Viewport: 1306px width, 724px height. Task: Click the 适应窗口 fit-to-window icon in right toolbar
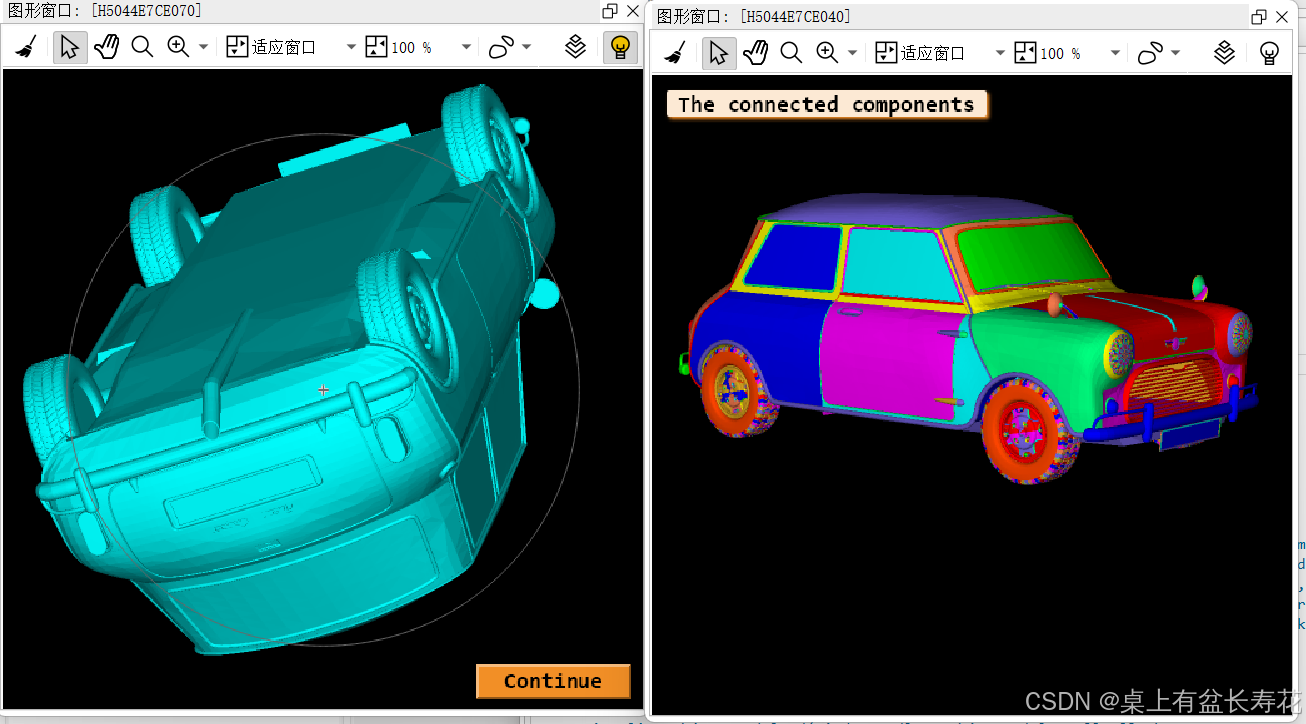[885, 52]
